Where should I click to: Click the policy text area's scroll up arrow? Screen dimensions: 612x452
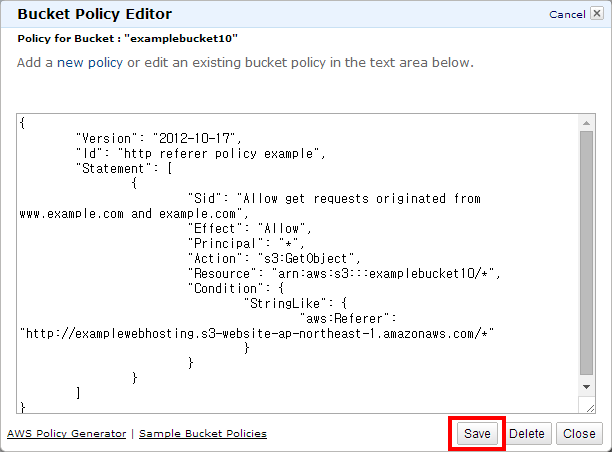pyautogui.click(x=587, y=122)
